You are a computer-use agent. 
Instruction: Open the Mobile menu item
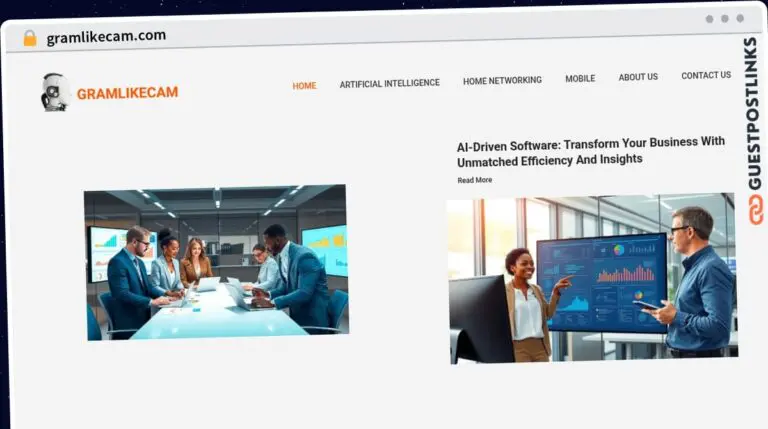point(580,78)
